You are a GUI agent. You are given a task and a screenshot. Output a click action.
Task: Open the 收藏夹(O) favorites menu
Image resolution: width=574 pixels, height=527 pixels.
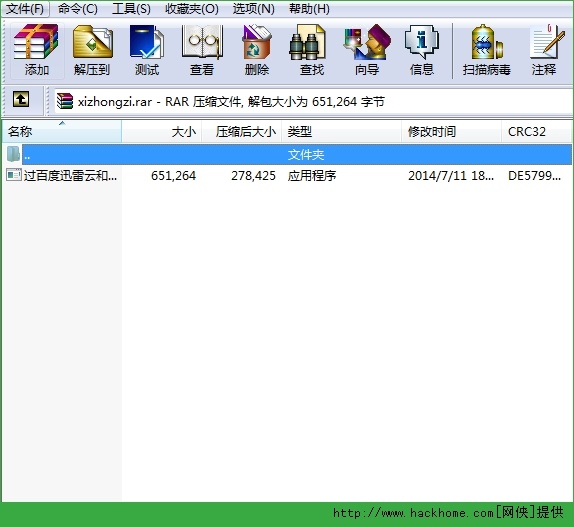[x=191, y=9]
